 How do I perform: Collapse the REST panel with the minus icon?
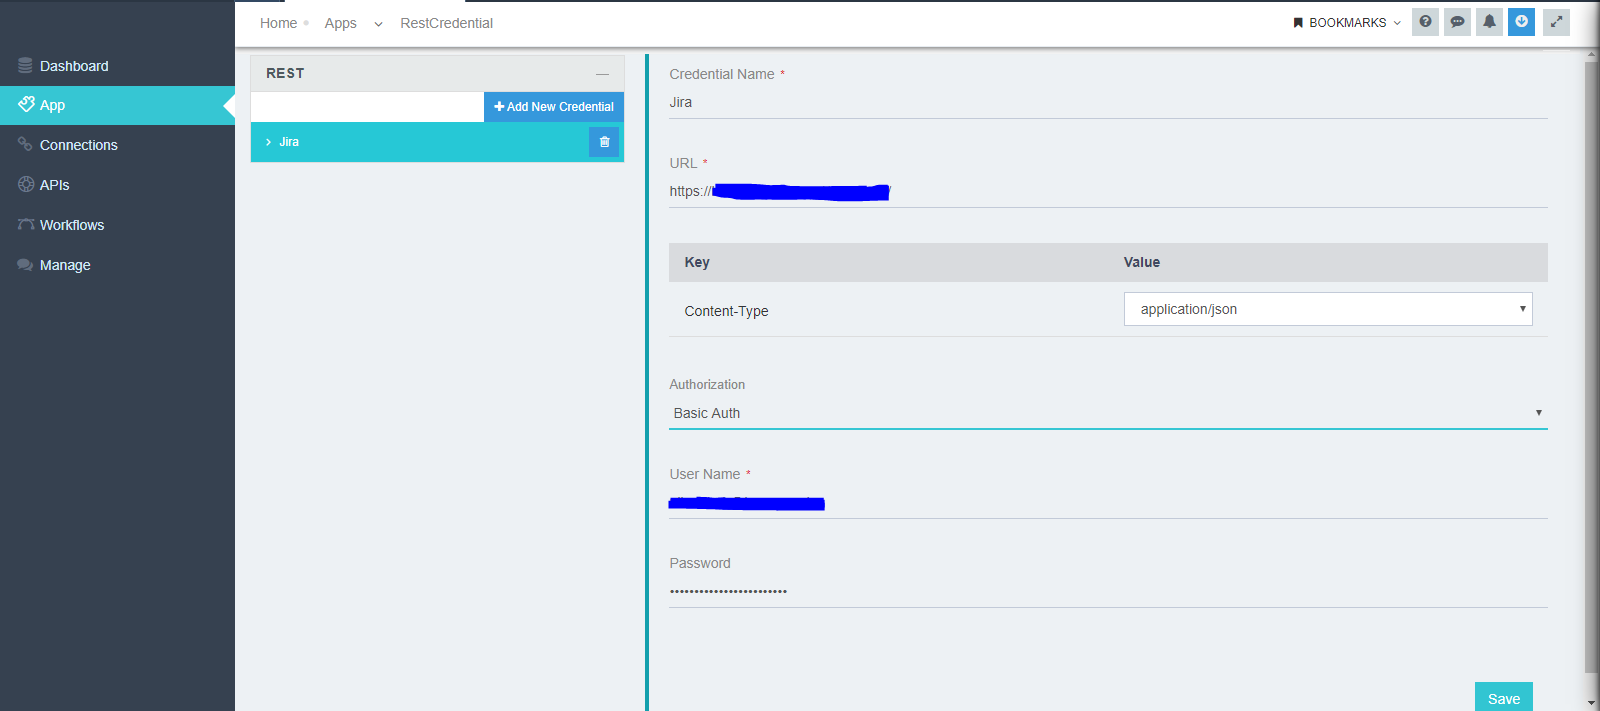(602, 74)
